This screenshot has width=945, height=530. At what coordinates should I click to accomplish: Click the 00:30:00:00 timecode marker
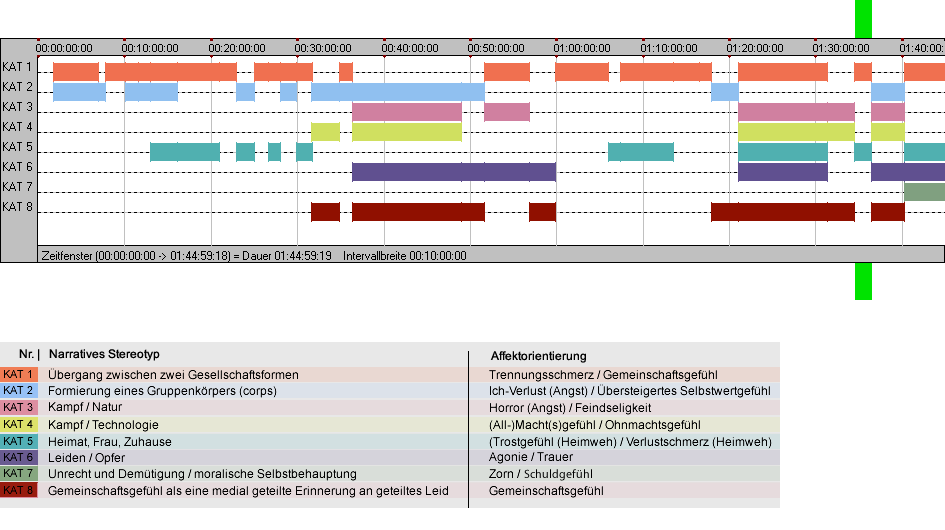pyautogui.click(x=323, y=48)
